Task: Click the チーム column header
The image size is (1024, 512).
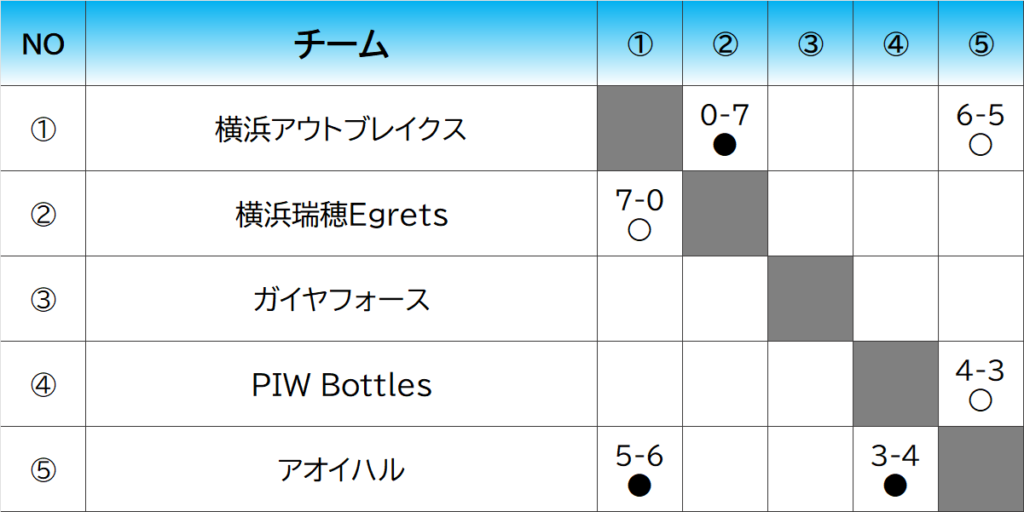Action: tap(342, 44)
